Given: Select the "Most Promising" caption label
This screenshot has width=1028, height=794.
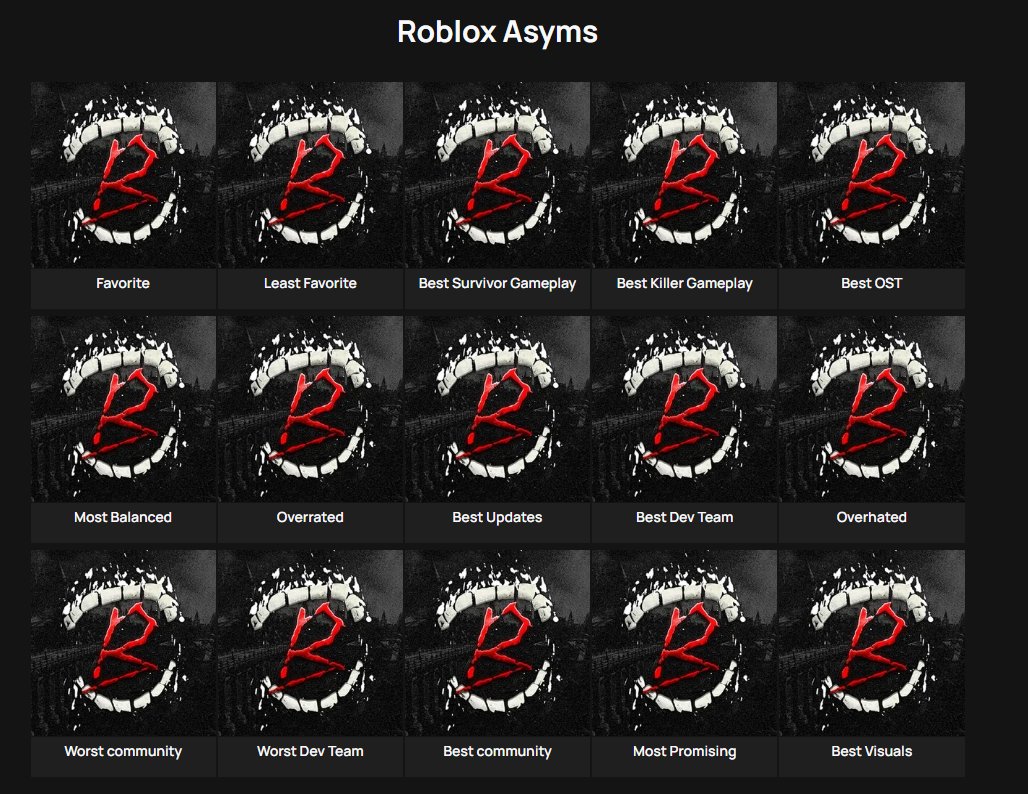Looking at the screenshot, I should click(684, 751).
